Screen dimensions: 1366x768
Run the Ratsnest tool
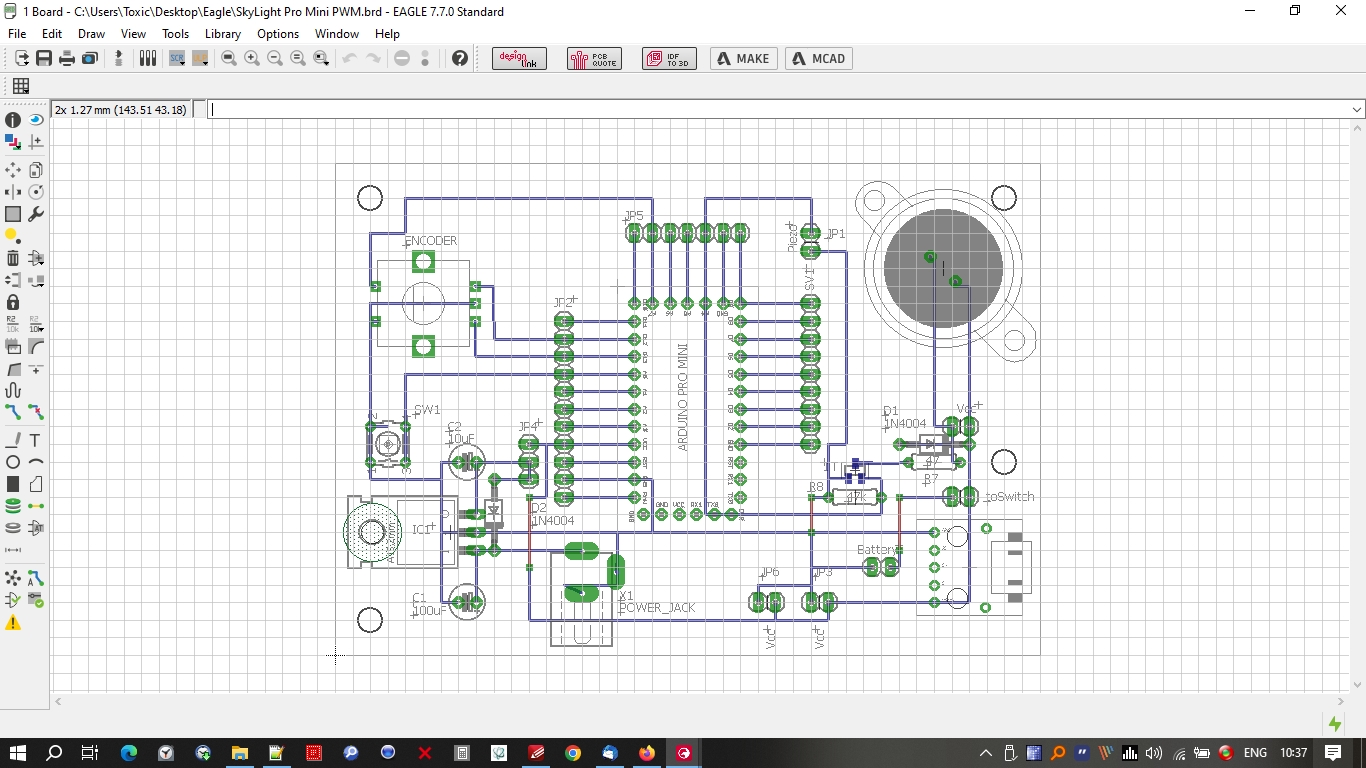click(13, 578)
